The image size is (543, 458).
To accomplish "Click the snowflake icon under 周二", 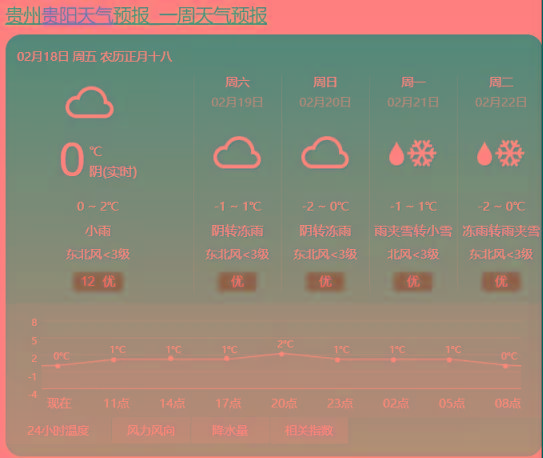I will pos(509,153).
